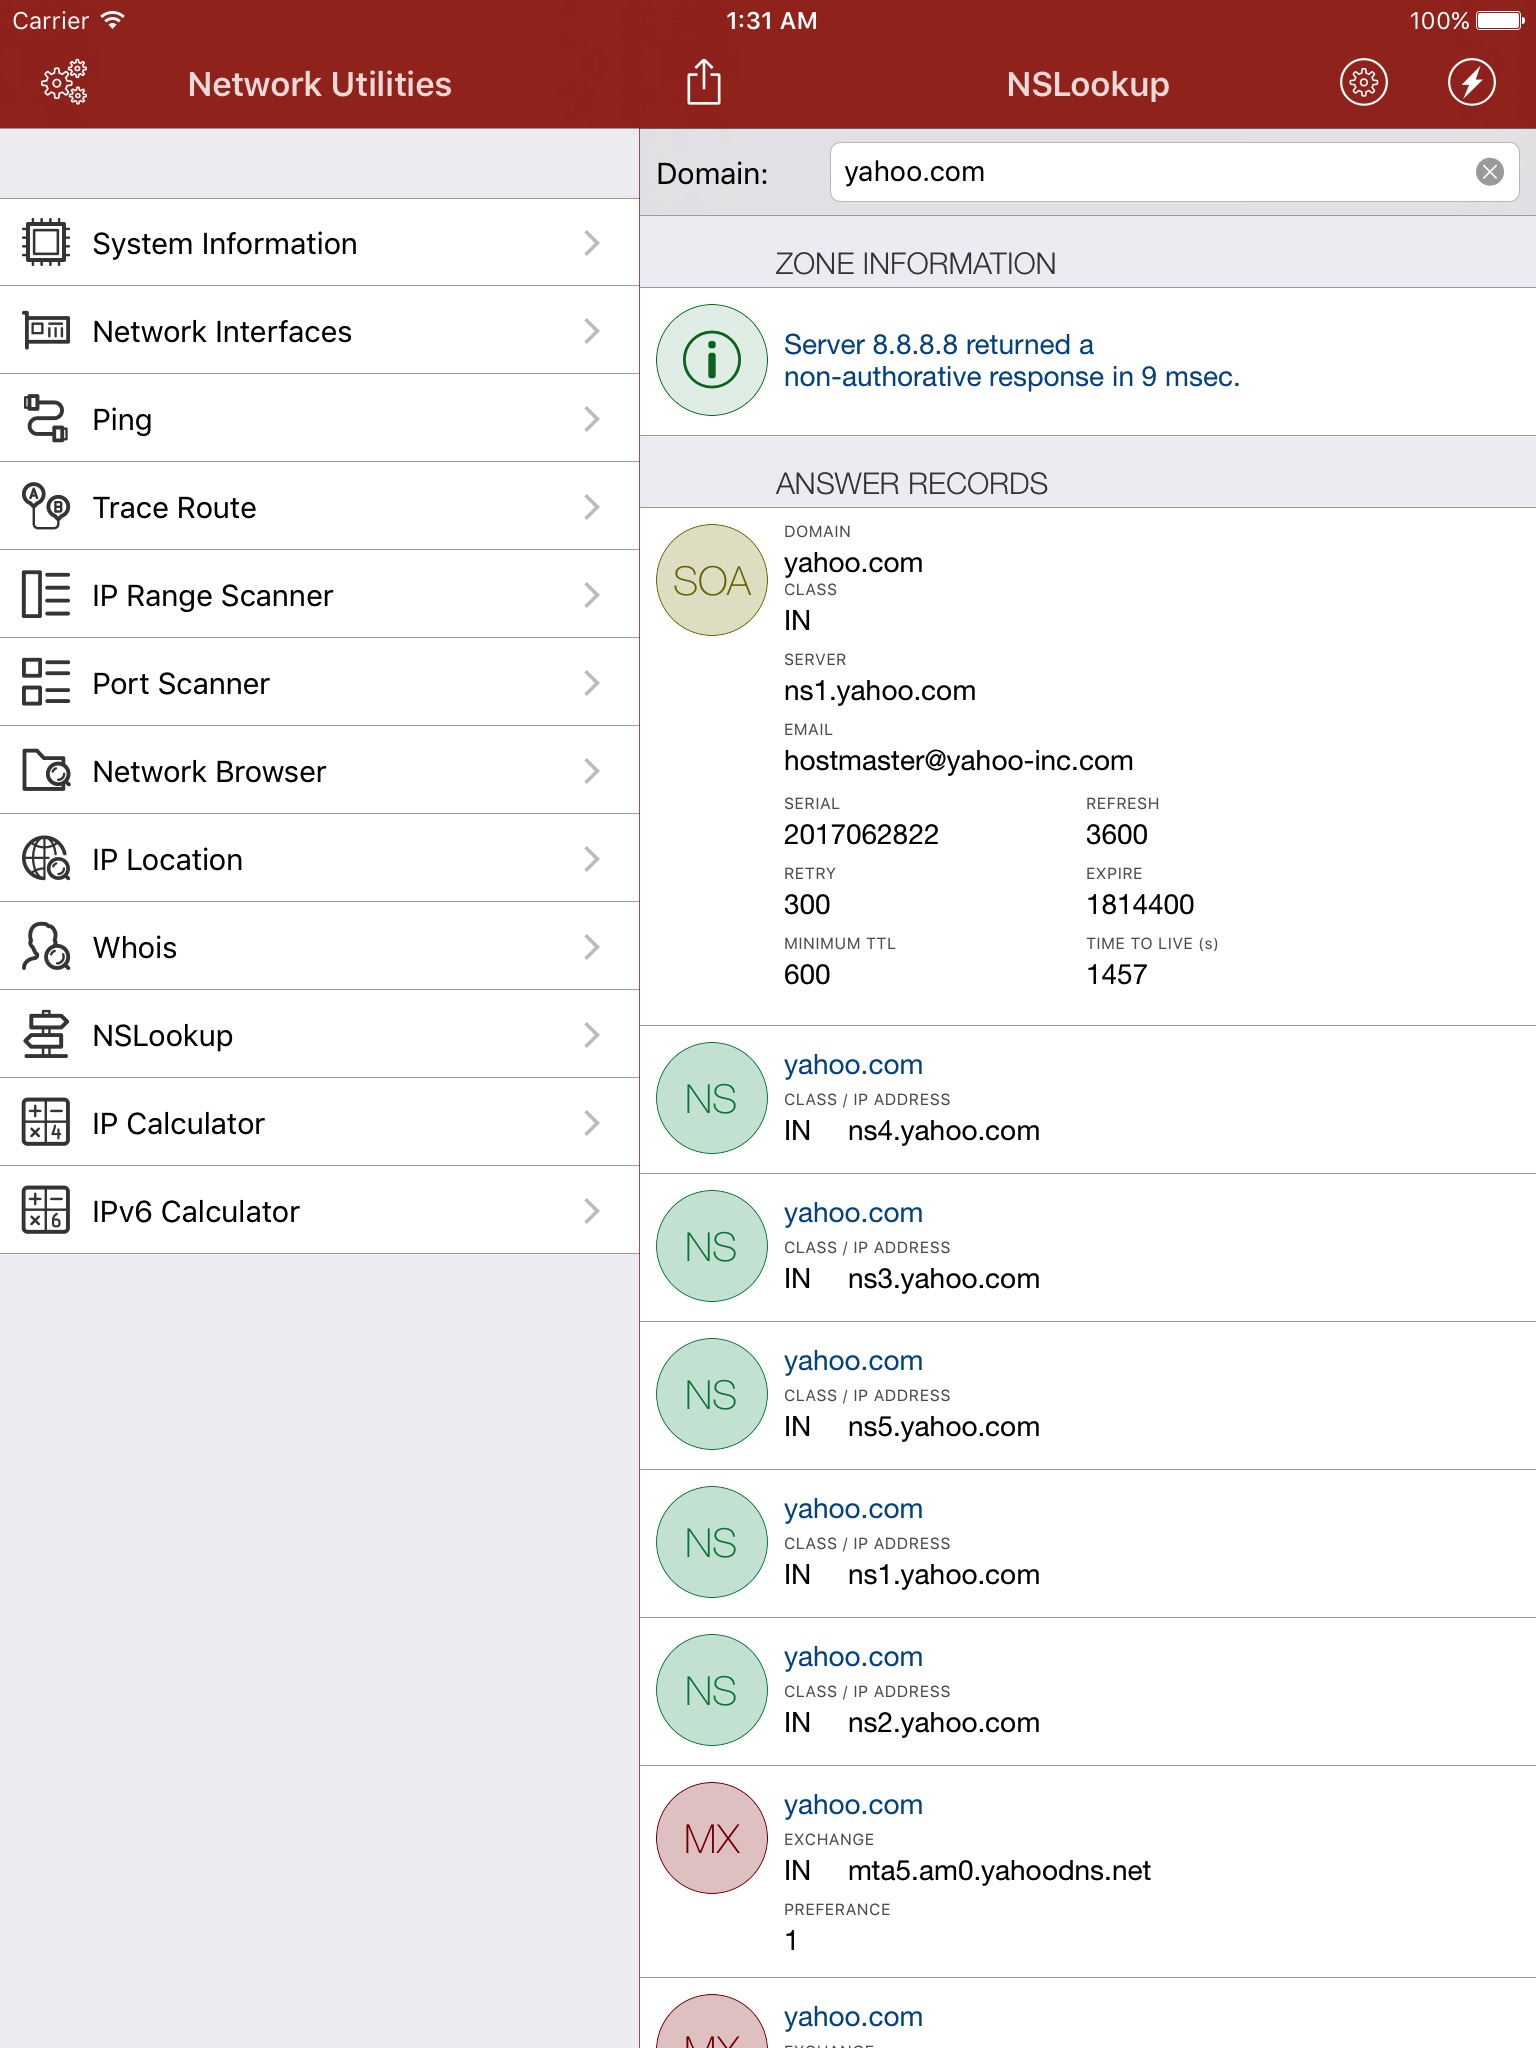Tap the green info icon in Zone Information
Screen dimensions: 1536x2048
point(712,360)
